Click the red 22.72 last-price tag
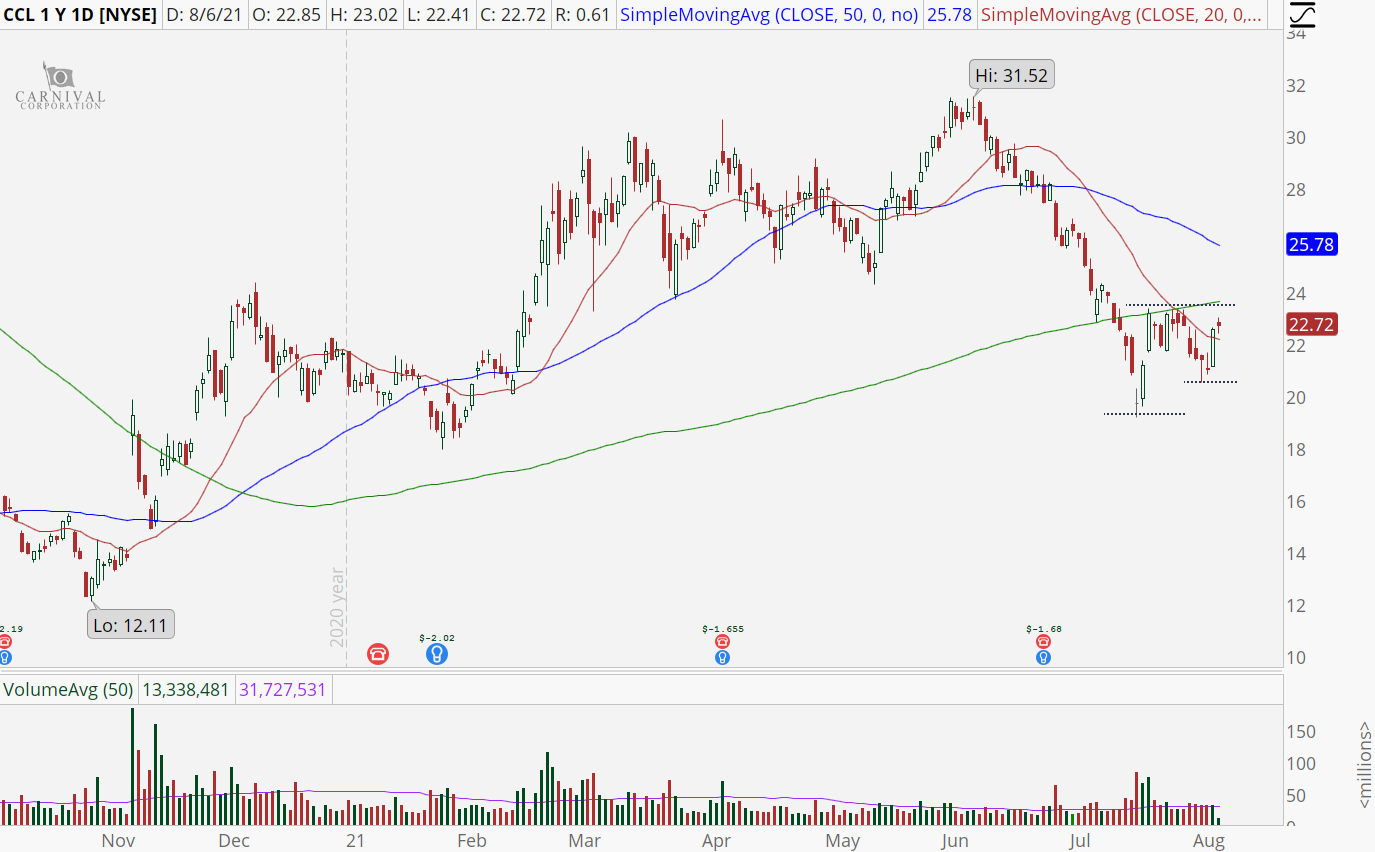The width and height of the screenshot is (1375, 852). tap(1312, 324)
